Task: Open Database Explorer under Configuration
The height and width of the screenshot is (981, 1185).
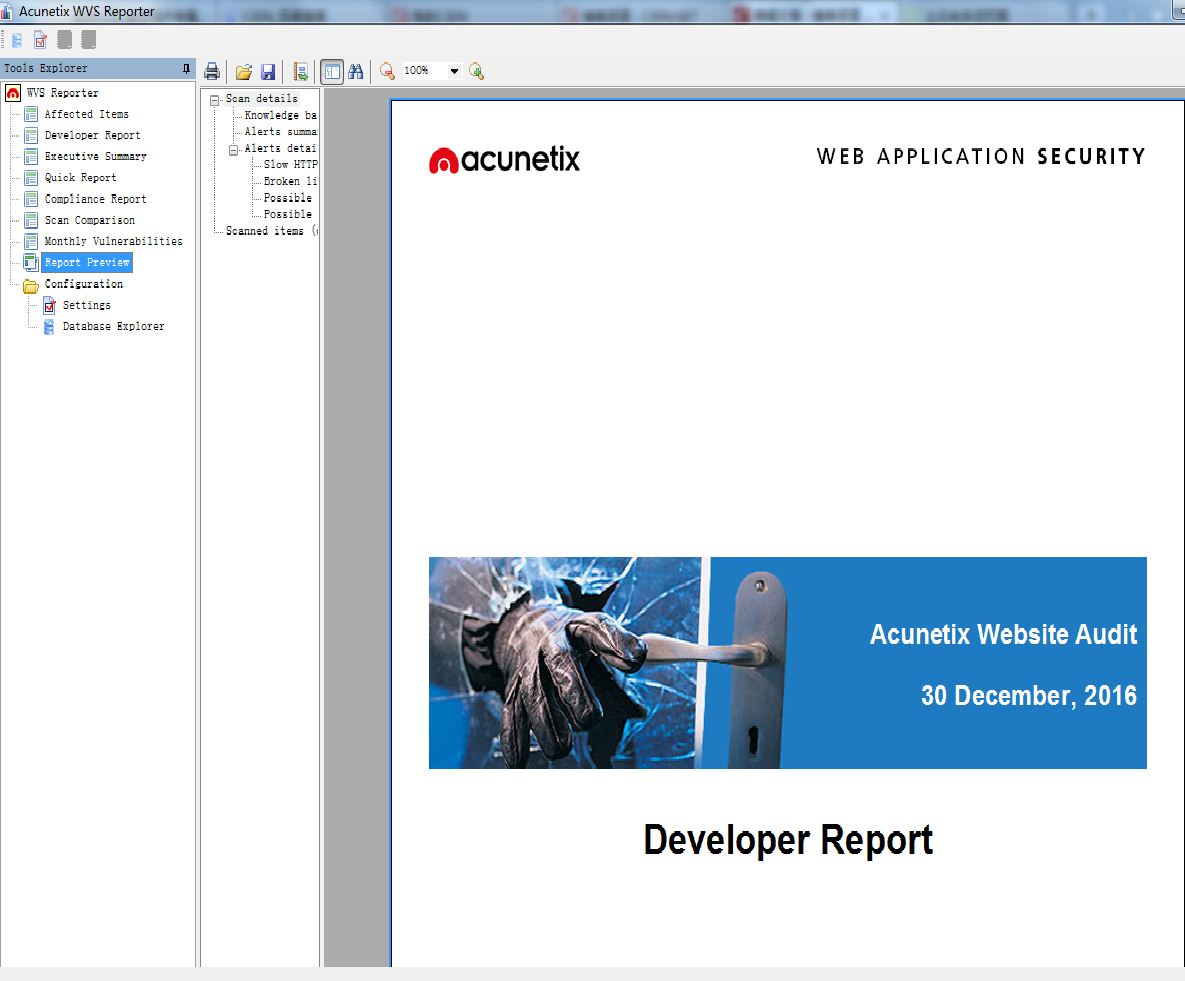Action: click(x=113, y=326)
